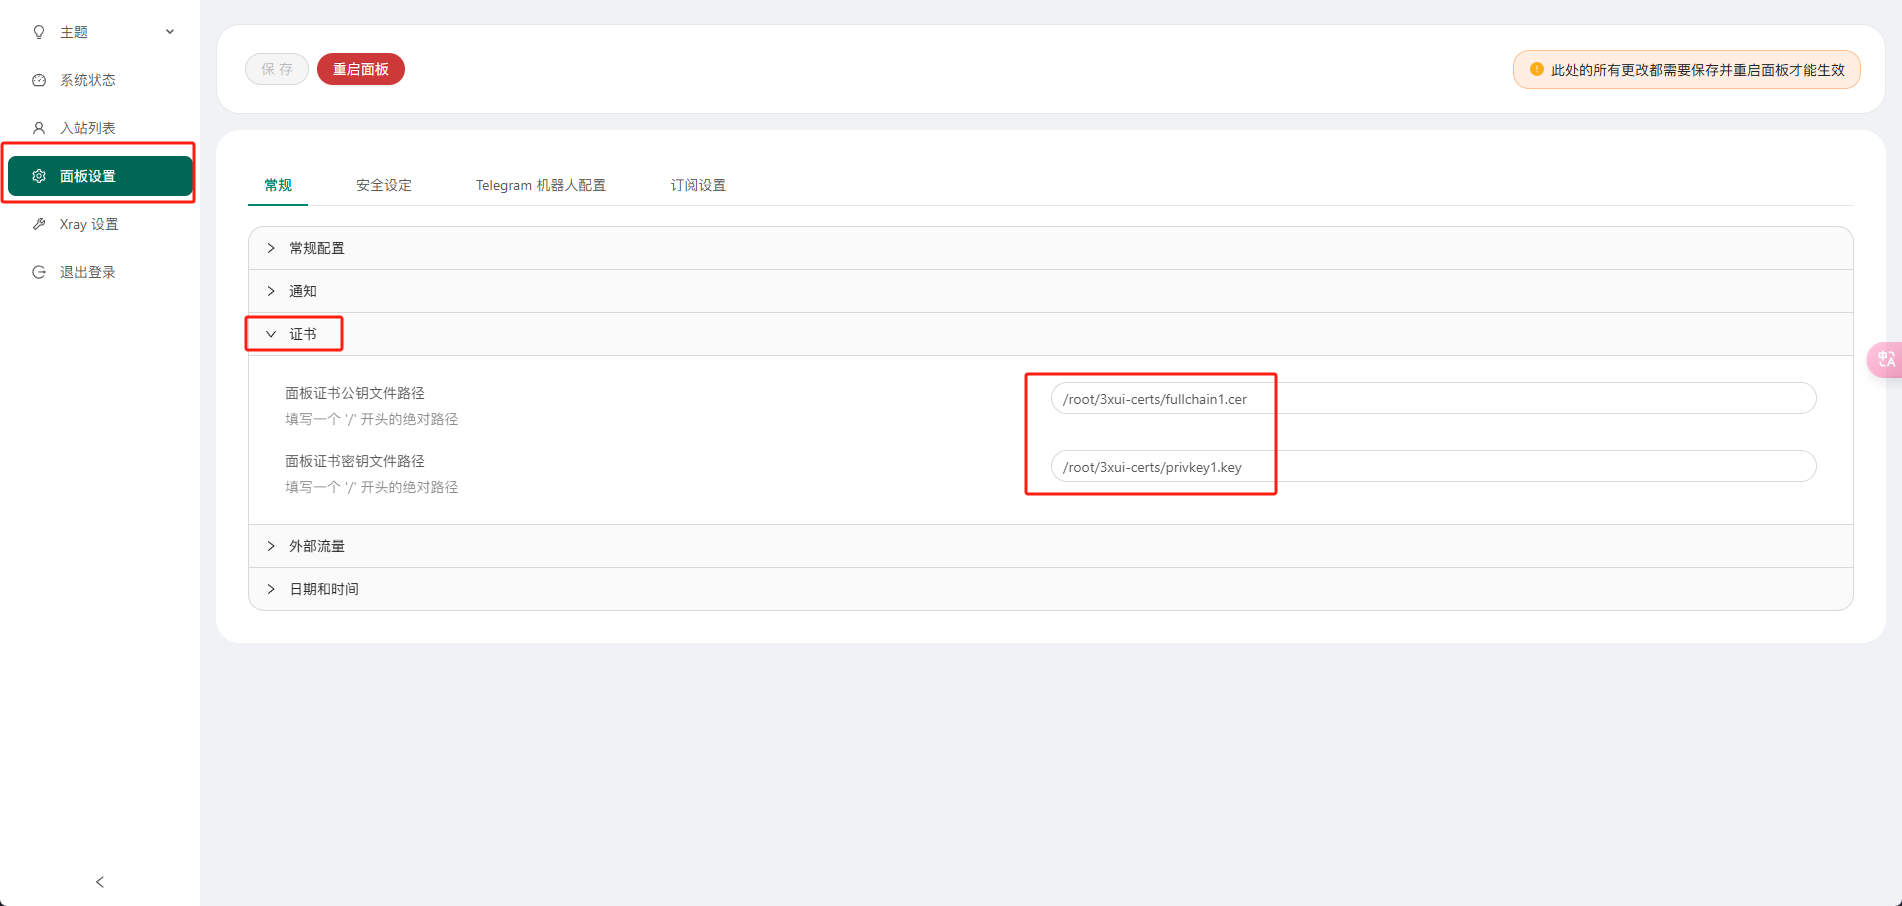Expand the 外部流量 section
This screenshot has width=1902, height=906.
click(316, 546)
